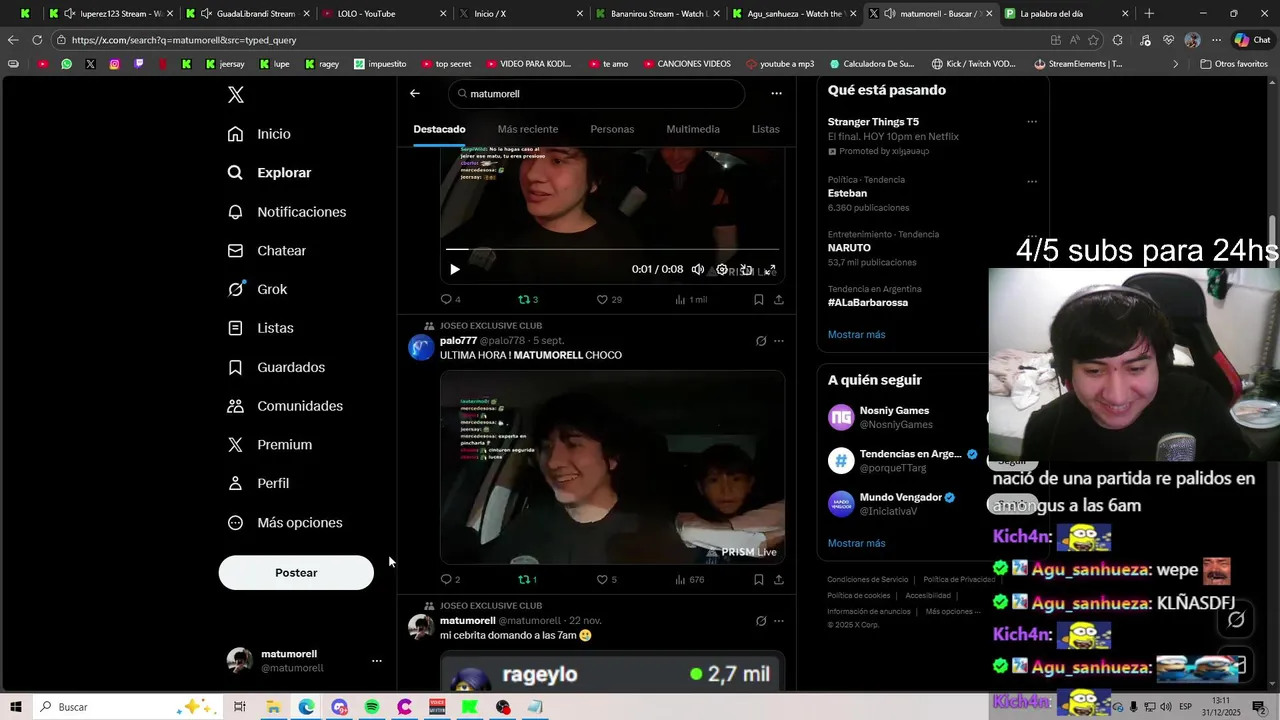This screenshot has height=720, width=1280.
Task: Open Comunidades in the sidebar
Action: pos(284,406)
